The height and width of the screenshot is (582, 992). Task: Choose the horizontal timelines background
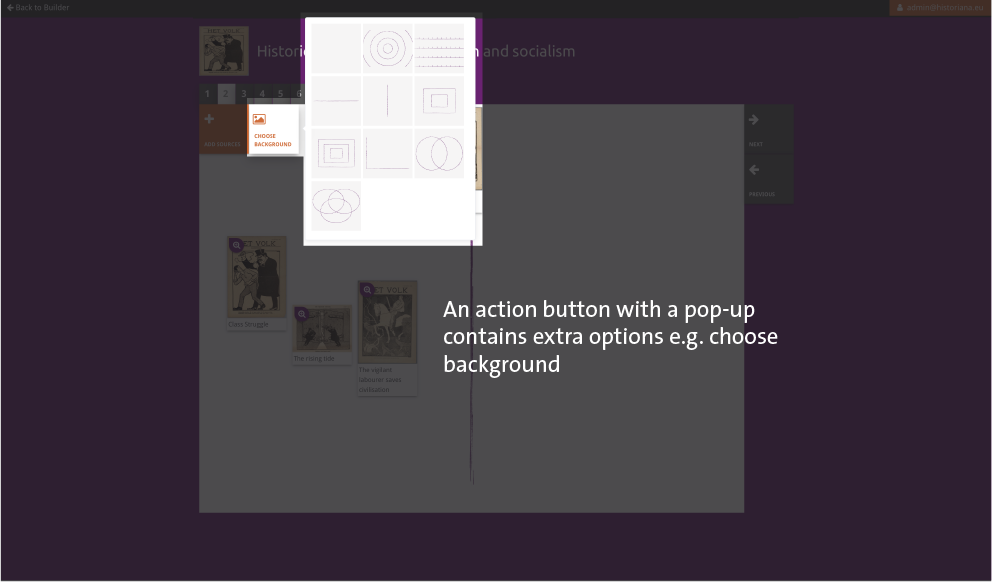439,49
